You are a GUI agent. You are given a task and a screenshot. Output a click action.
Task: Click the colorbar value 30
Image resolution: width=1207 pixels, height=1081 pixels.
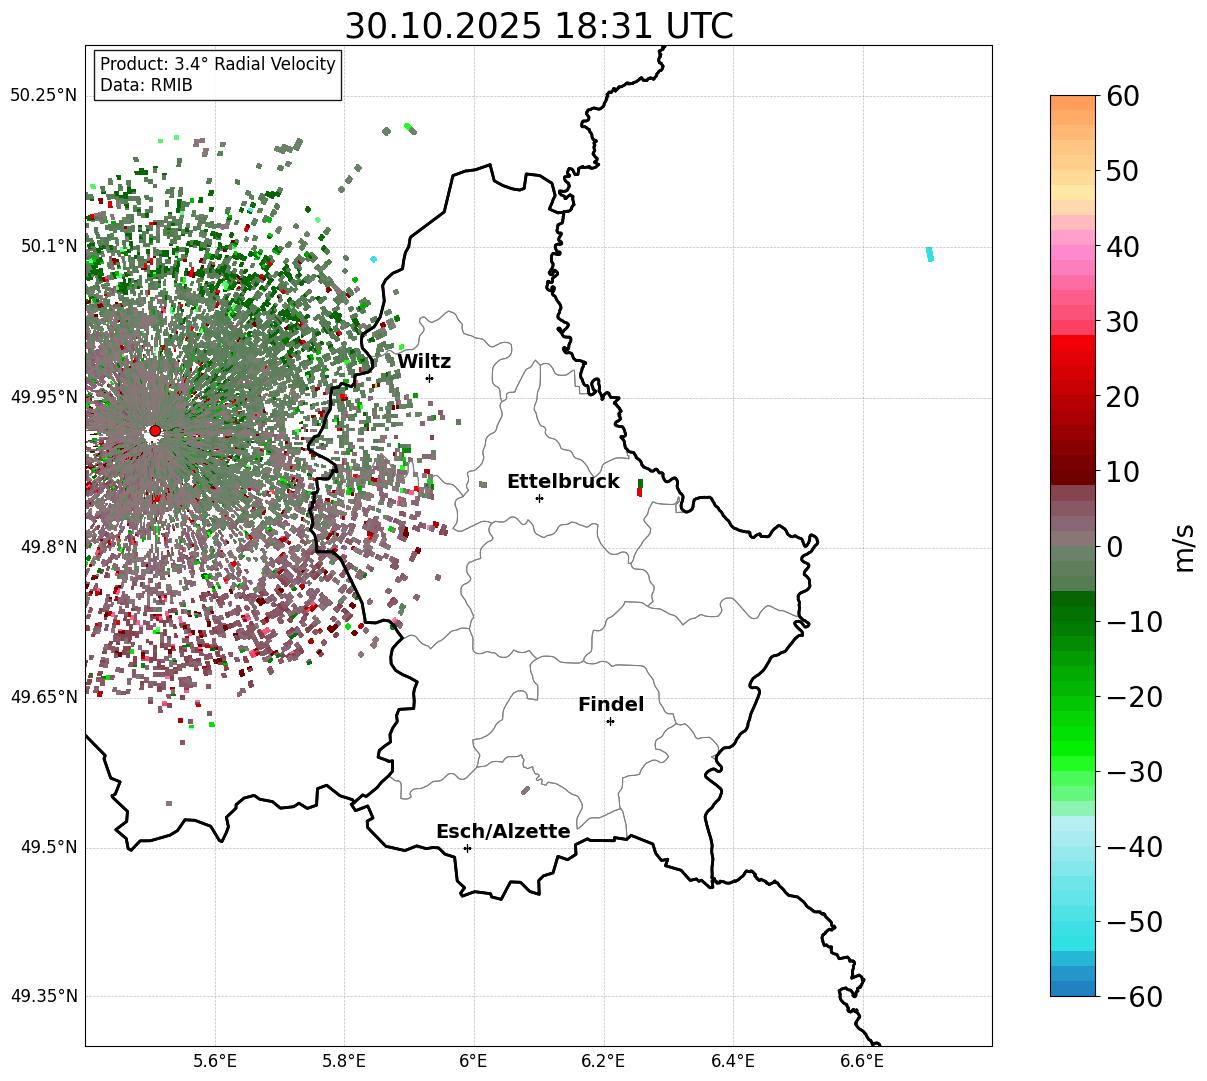(1121, 322)
